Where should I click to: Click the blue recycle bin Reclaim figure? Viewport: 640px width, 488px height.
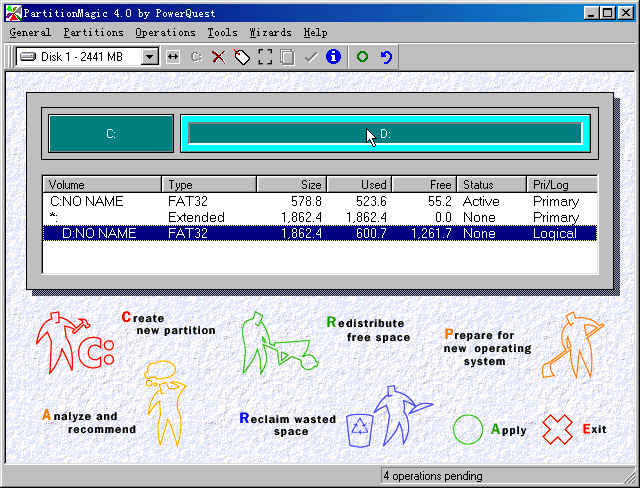(388, 416)
